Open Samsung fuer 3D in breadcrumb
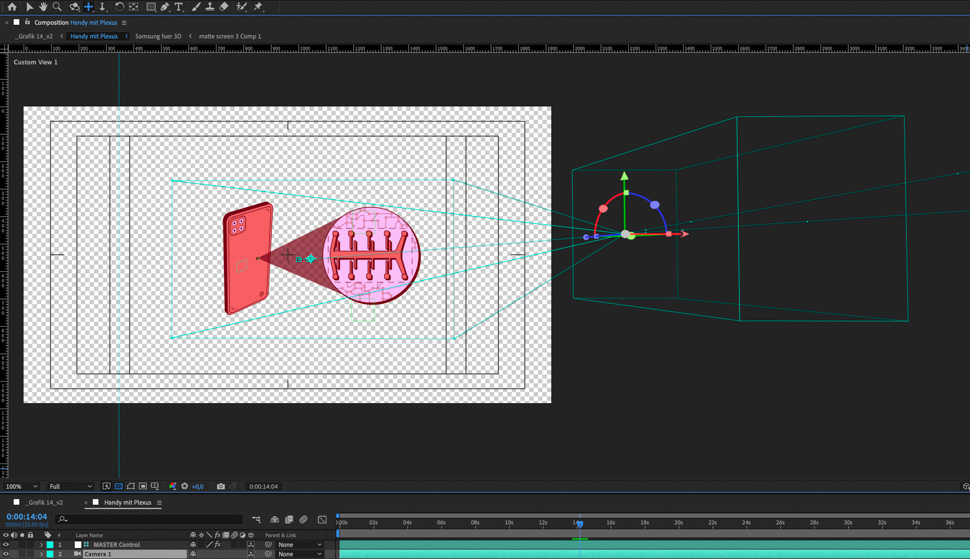 pyautogui.click(x=158, y=36)
